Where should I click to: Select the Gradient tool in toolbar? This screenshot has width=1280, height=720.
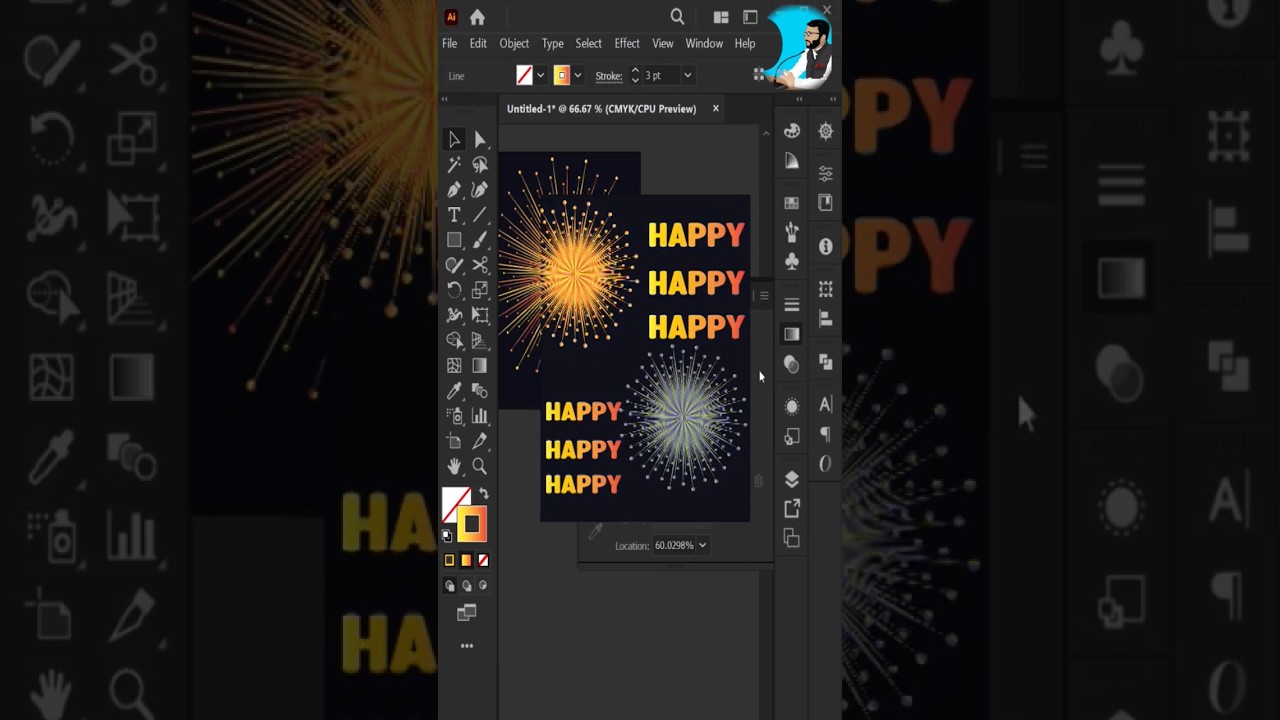[x=480, y=366]
